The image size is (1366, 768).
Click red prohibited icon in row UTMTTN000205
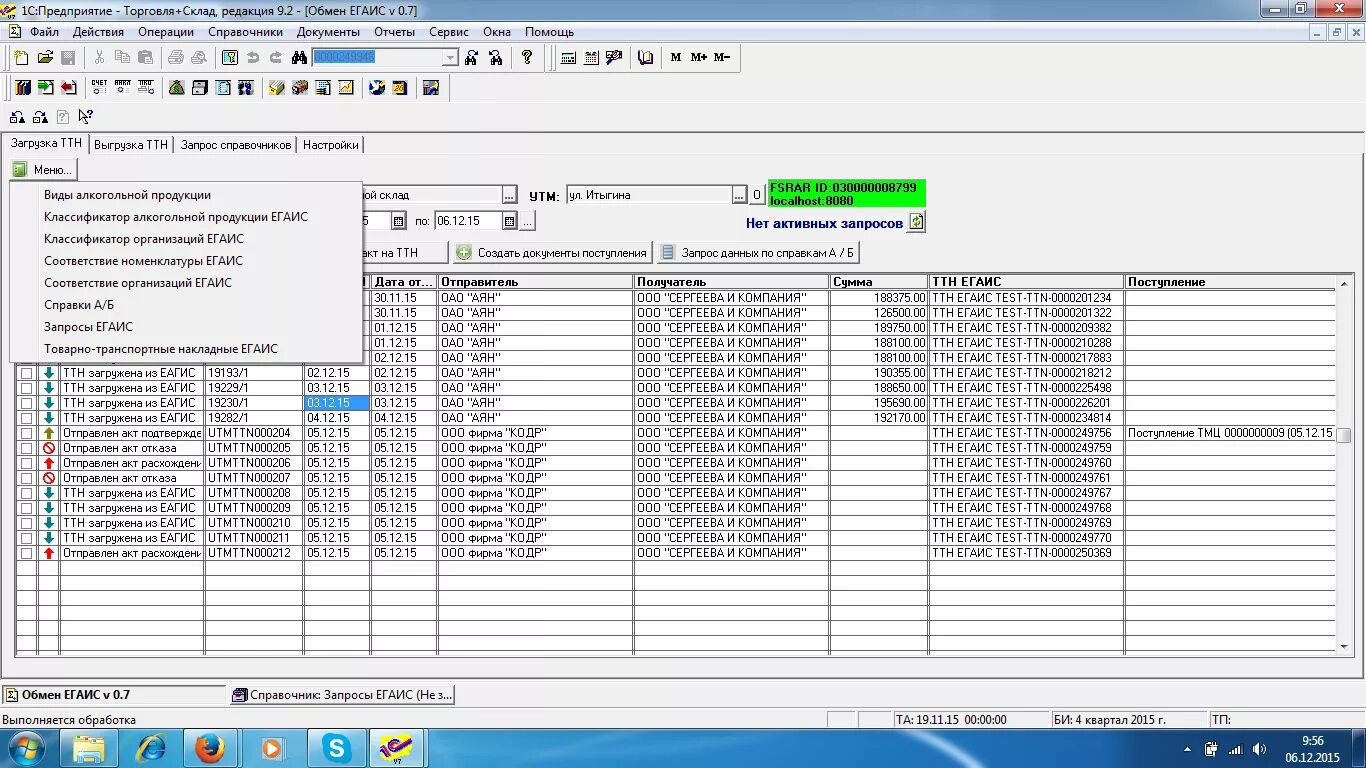point(49,448)
